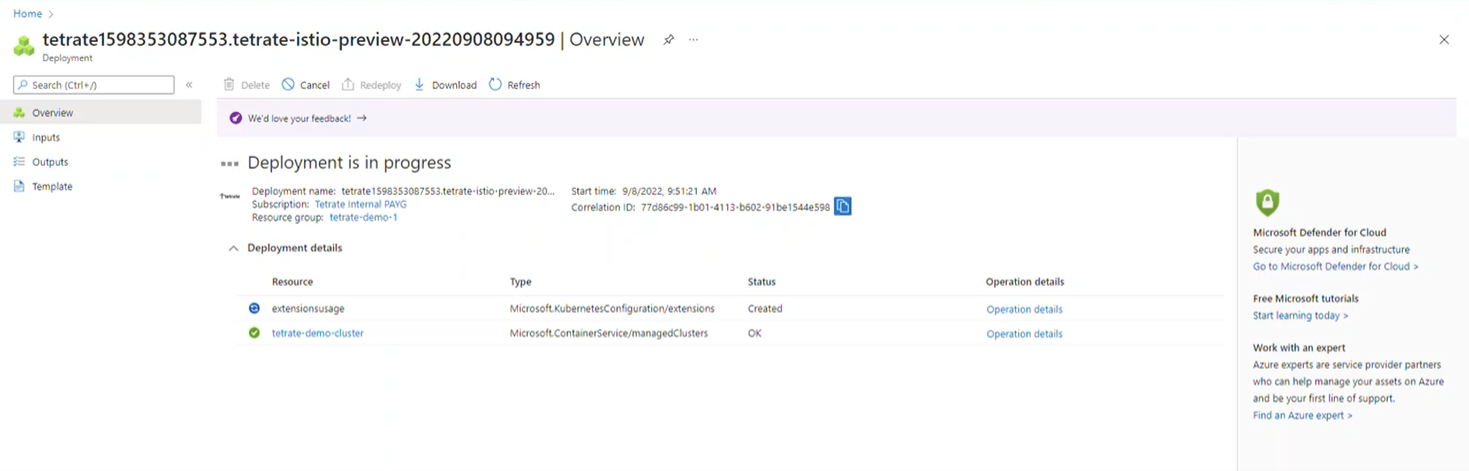The image size is (1469, 471).
Task: Close the deployment overview blade
Action: [1443, 40]
